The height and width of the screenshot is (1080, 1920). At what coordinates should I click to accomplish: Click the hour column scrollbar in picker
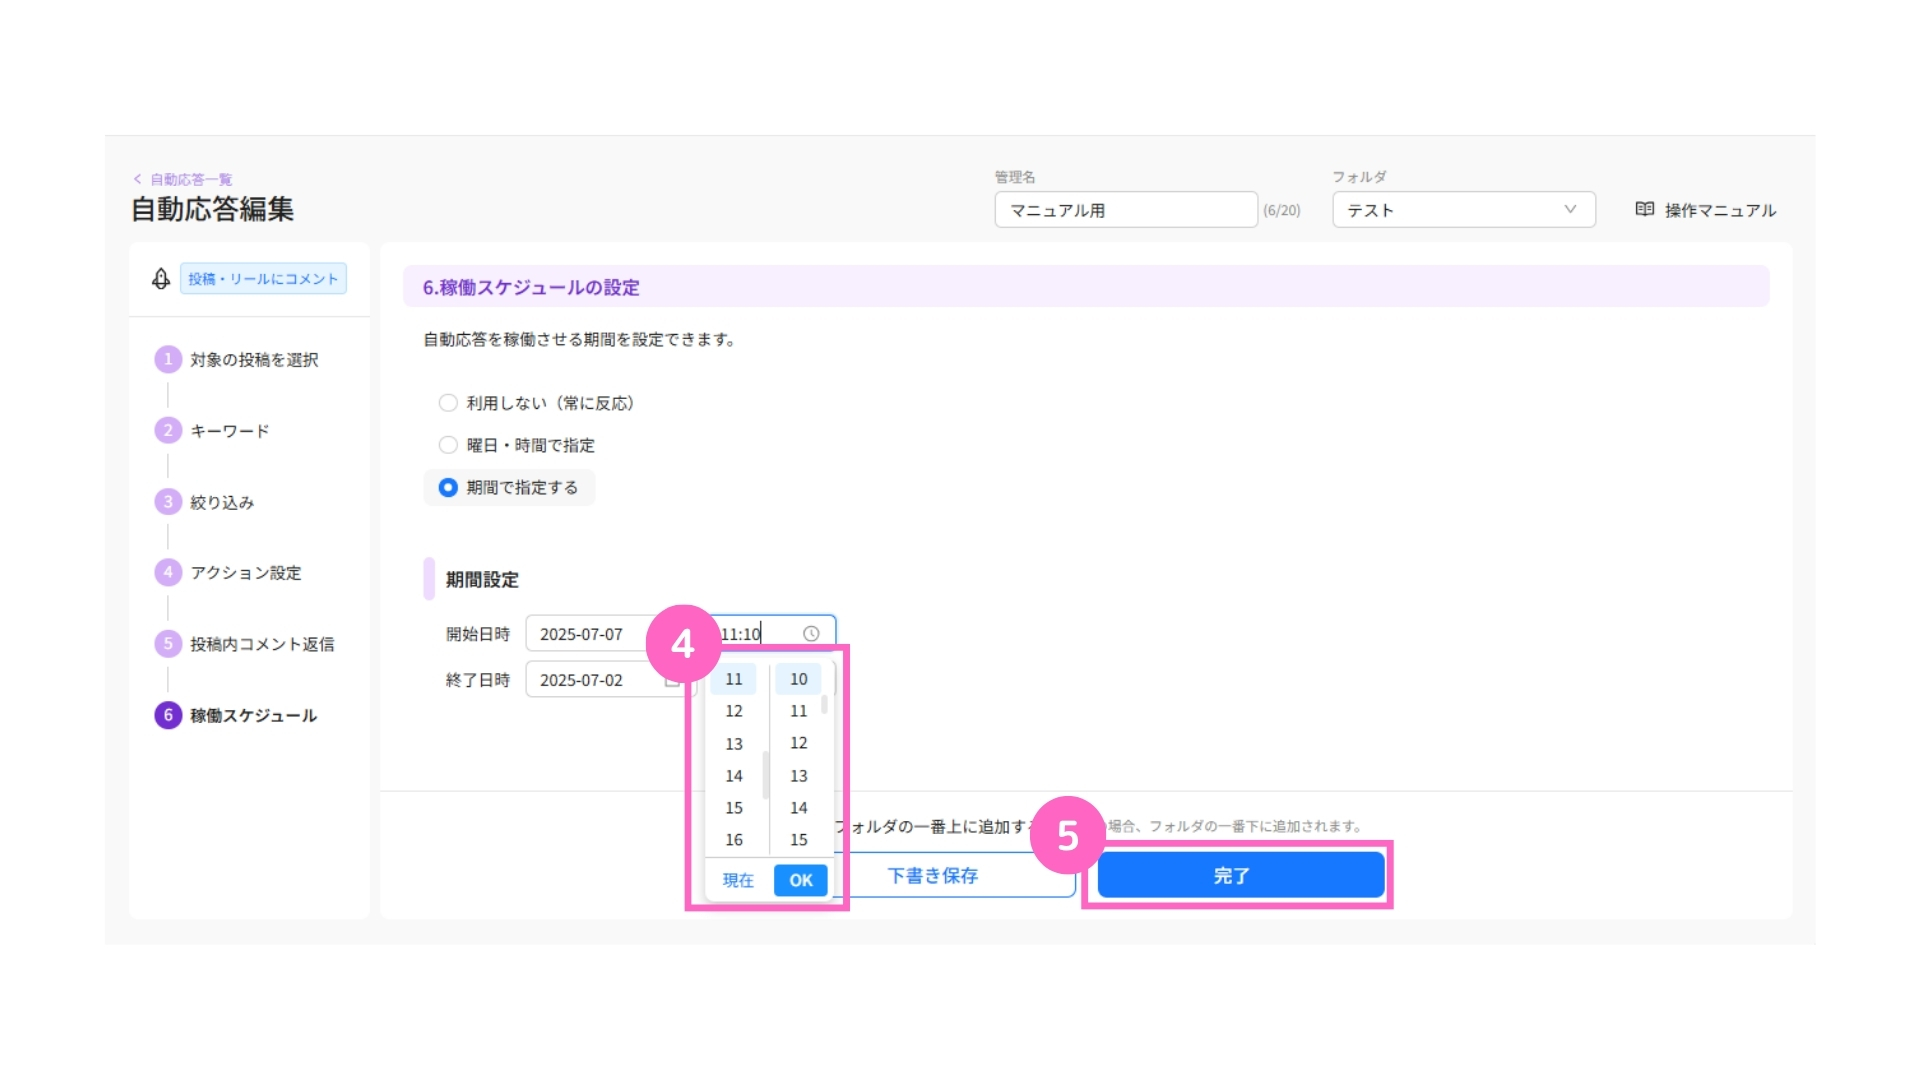765,775
